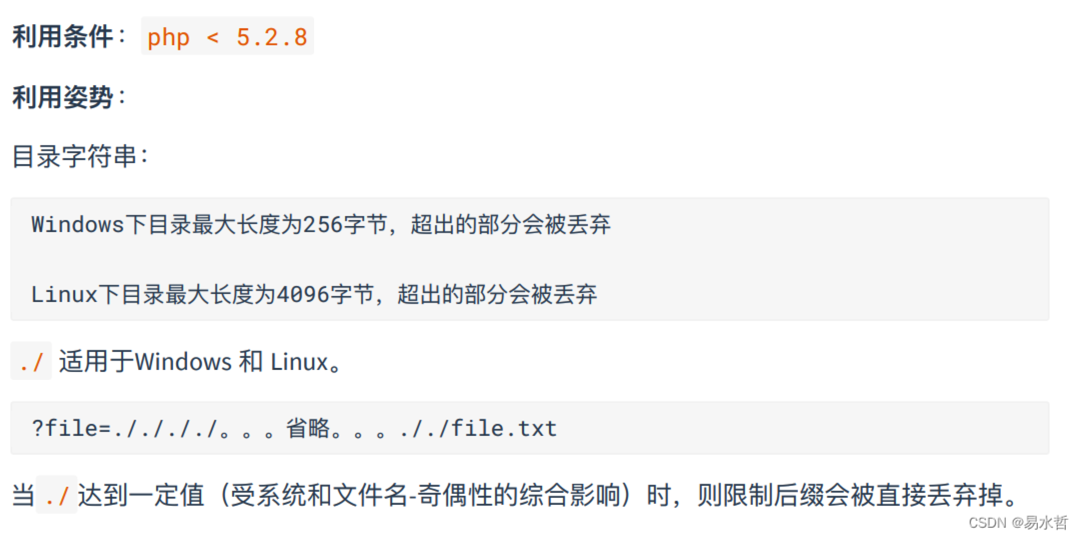Click the inline code 'php < 5.2.8'
The height and width of the screenshot is (540, 1084).
(x=227, y=37)
